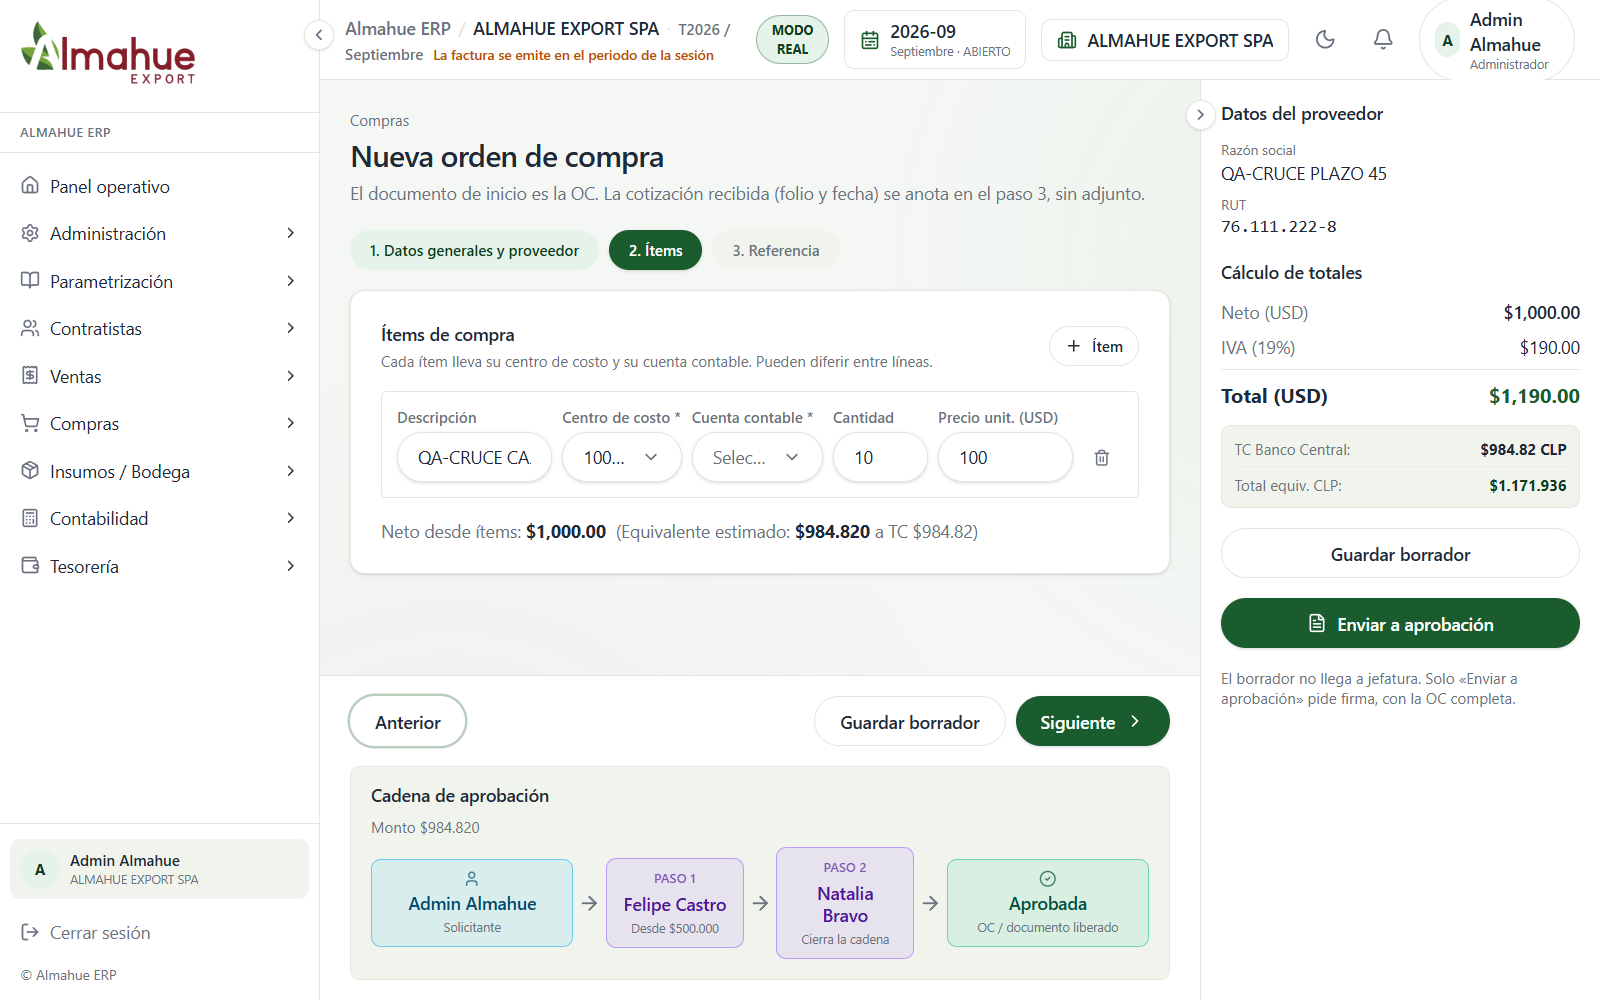Delete the item row with trash icon

coord(1101,458)
